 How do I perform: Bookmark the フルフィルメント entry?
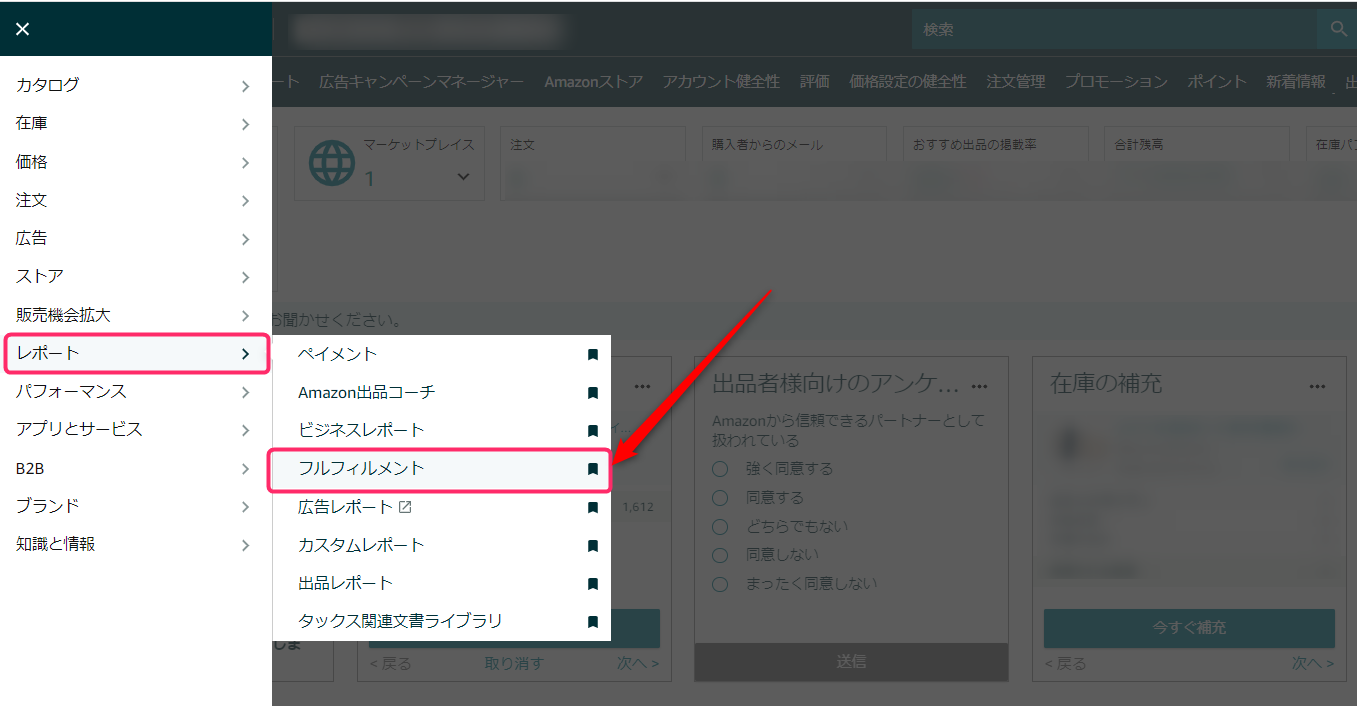tap(593, 469)
